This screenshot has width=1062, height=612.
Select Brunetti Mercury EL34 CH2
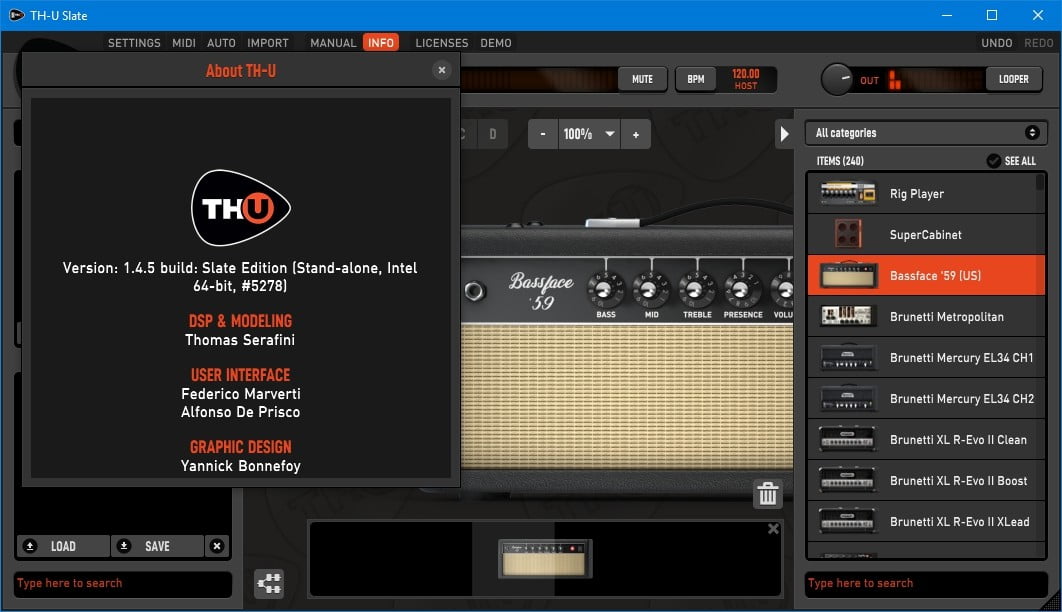926,399
